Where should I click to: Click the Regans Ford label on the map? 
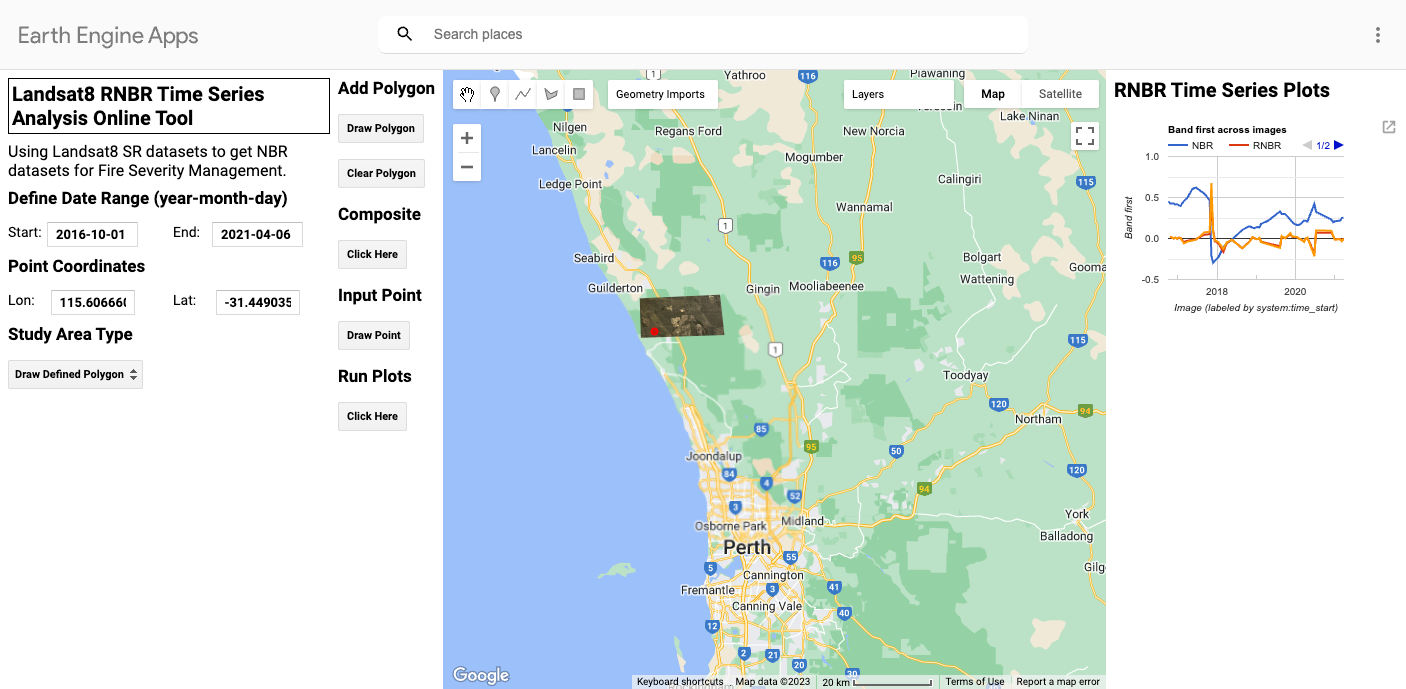click(x=688, y=131)
